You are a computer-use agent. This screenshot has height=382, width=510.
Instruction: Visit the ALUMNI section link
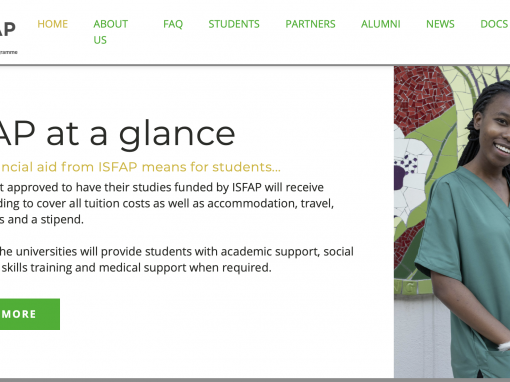click(381, 24)
